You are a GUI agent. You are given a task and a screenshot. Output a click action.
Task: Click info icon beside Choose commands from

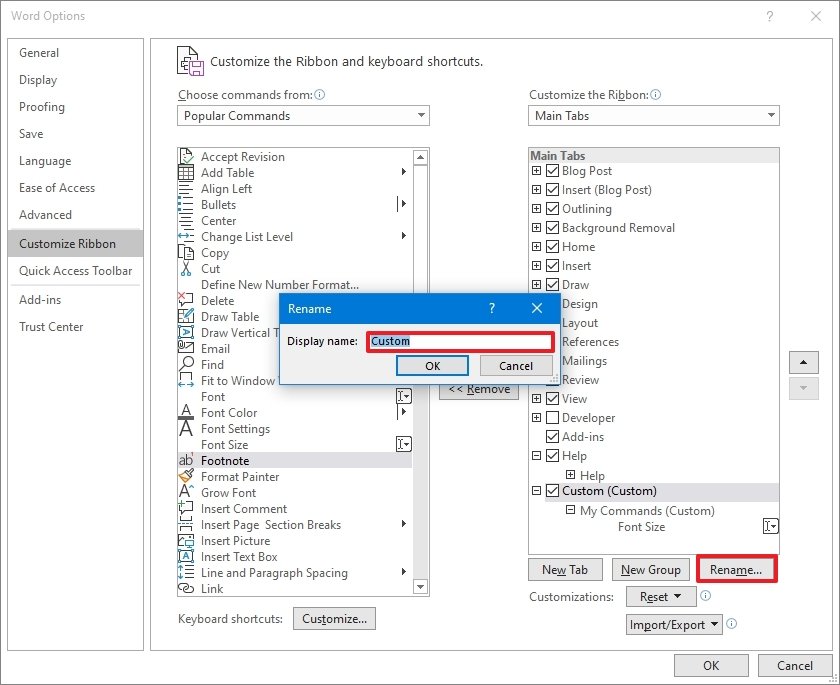pos(320,95)
